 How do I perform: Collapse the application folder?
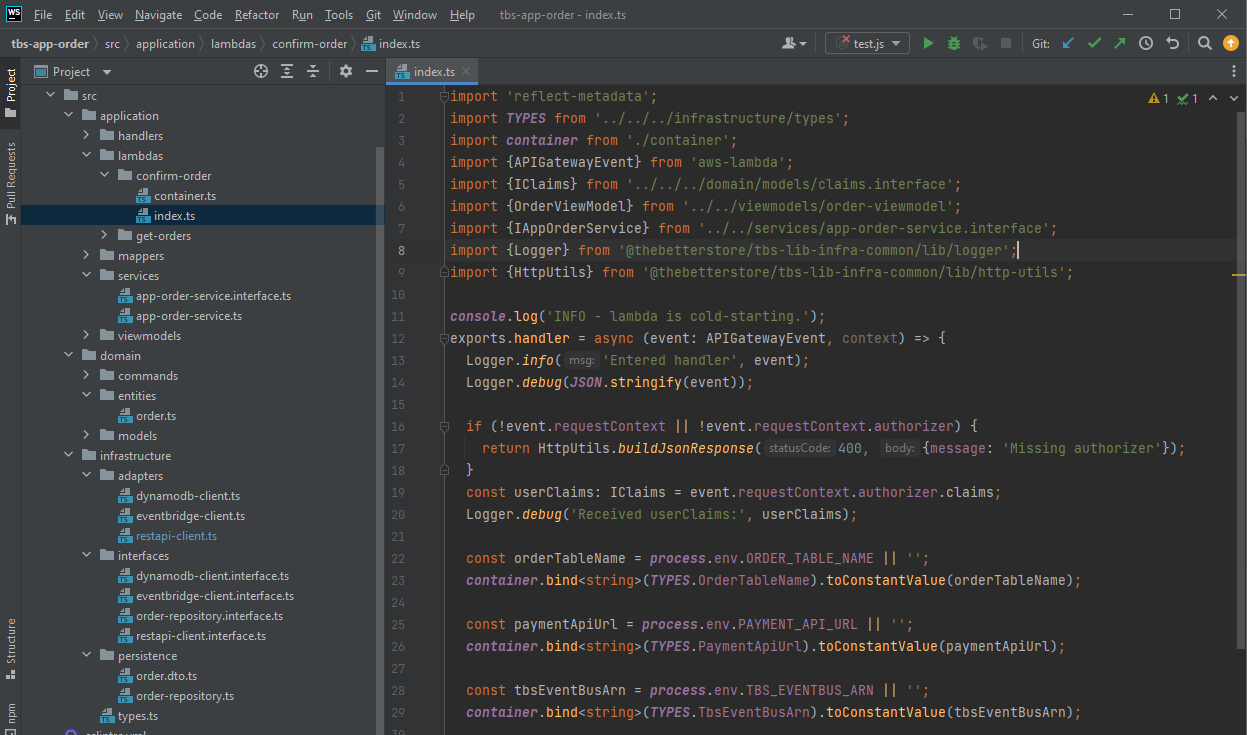pos(68,116)
